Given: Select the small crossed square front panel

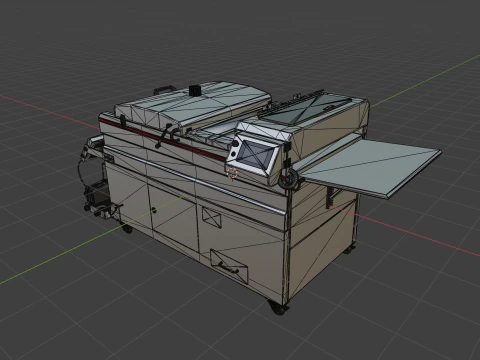Looking at the screenshot, I should tap(212, 217).
